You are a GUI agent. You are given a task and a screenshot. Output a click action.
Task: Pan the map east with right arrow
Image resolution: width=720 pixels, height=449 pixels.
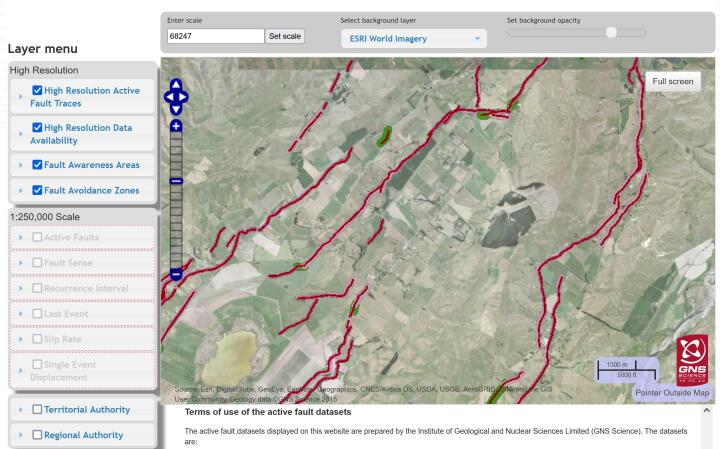click(185, 97)
